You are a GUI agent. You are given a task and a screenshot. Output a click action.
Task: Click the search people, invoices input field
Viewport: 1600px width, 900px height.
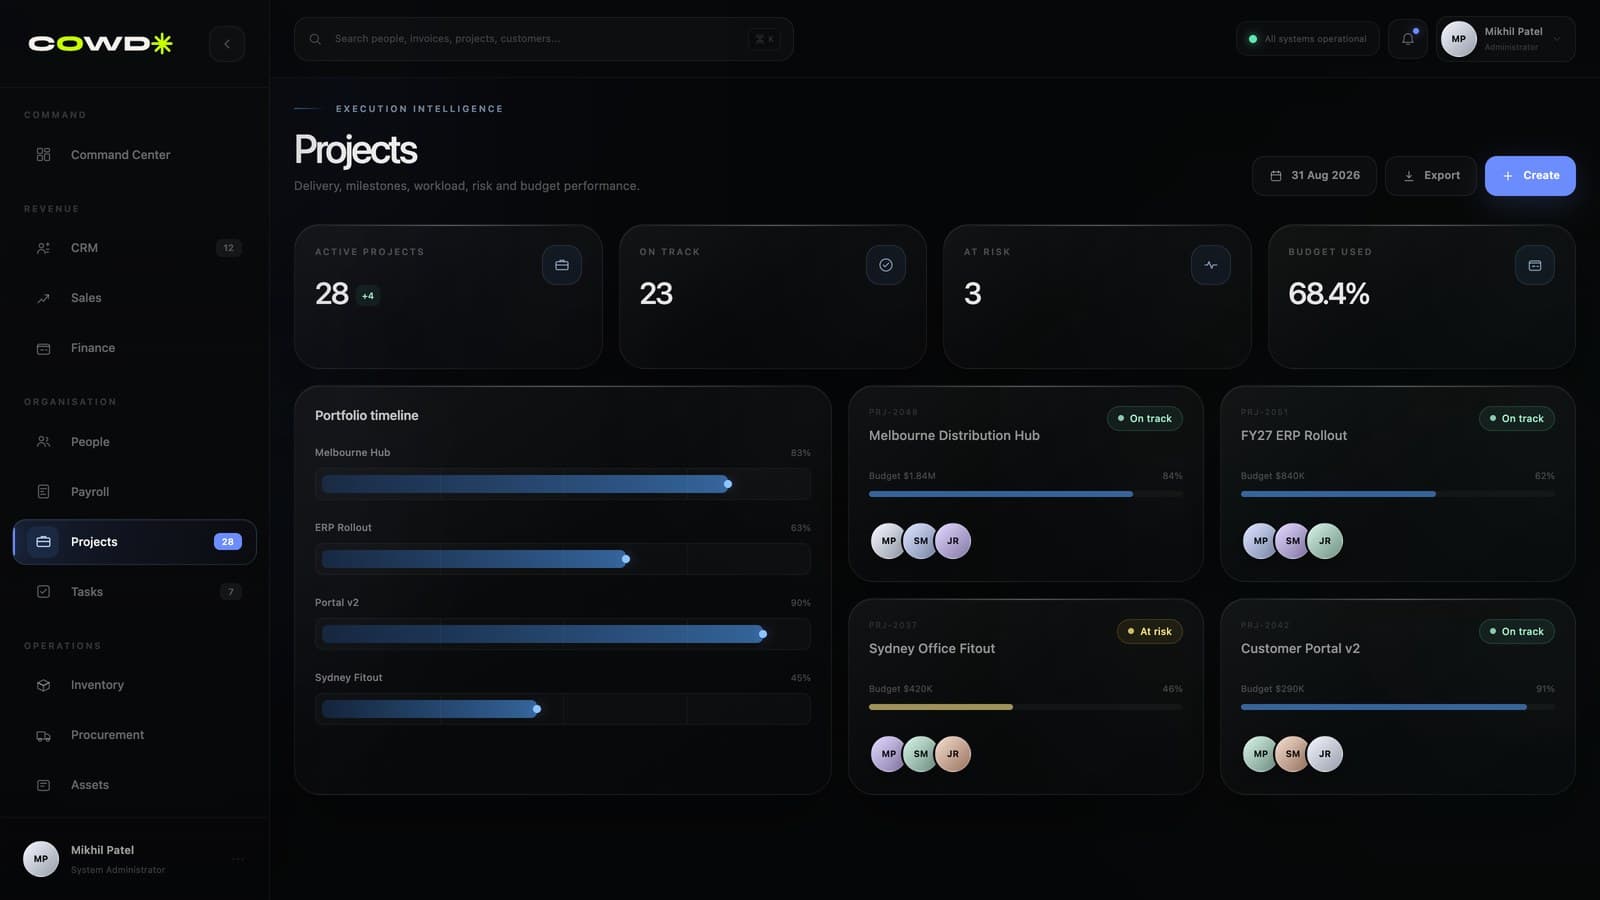pyautogui.click(x=544, y=39)
